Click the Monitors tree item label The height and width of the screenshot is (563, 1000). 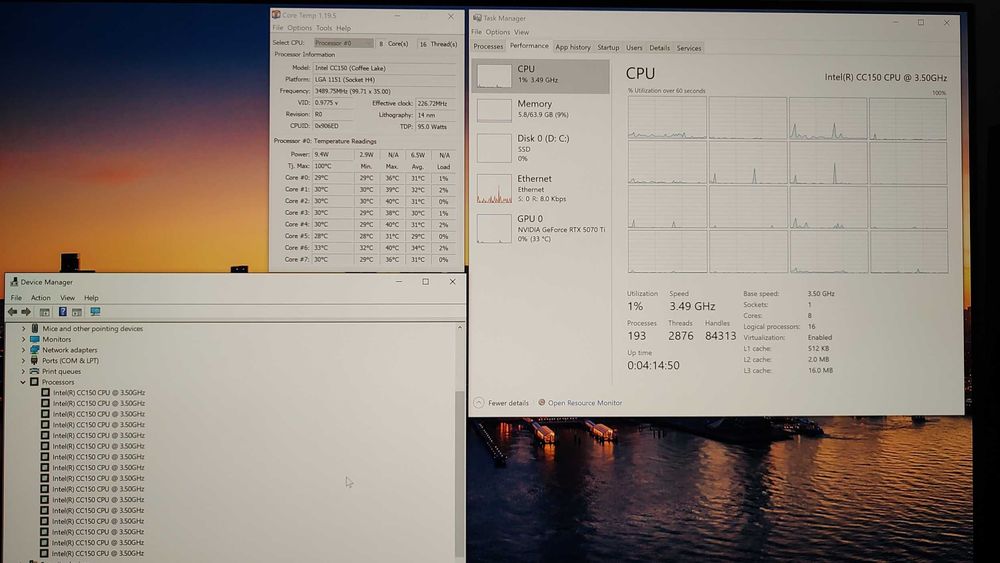click(56, 339)
